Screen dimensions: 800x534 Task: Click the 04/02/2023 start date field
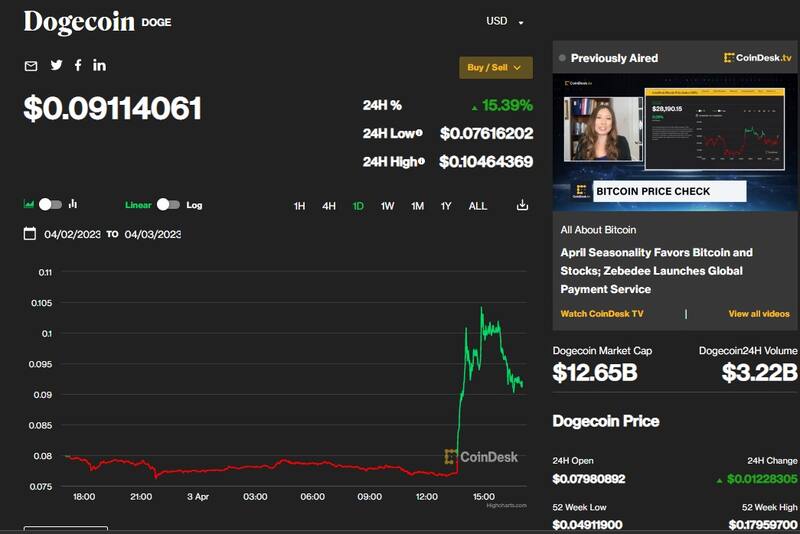pyautogui.click(x=72, y=234)
